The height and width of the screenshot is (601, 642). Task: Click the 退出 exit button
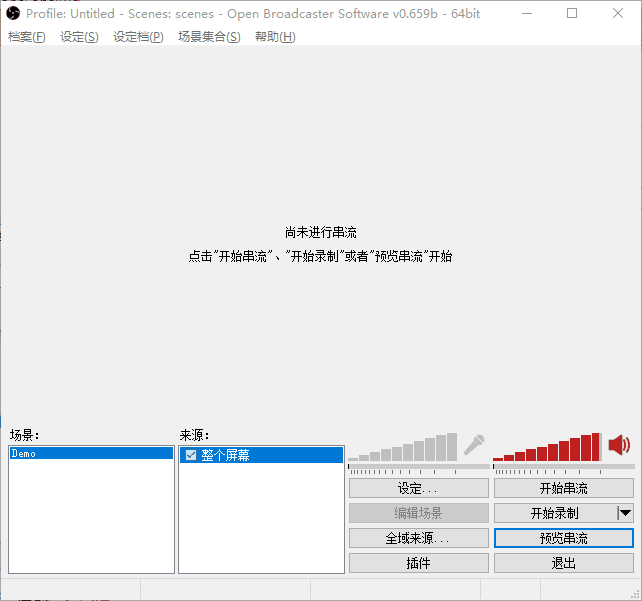click(563, 563)
